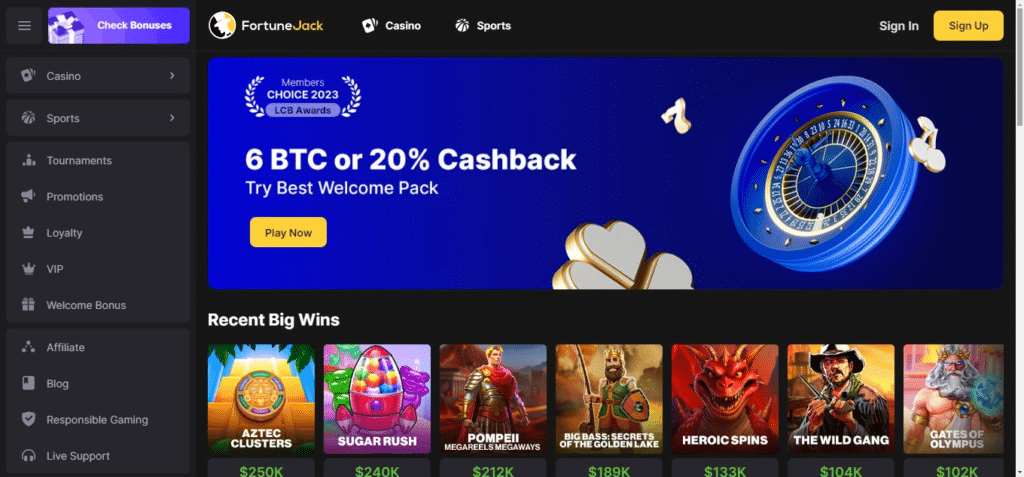The height and width of the screenshot is (477, 1024).
Task: Open the hamburger menu icon
Action: [x=24, y=25]
